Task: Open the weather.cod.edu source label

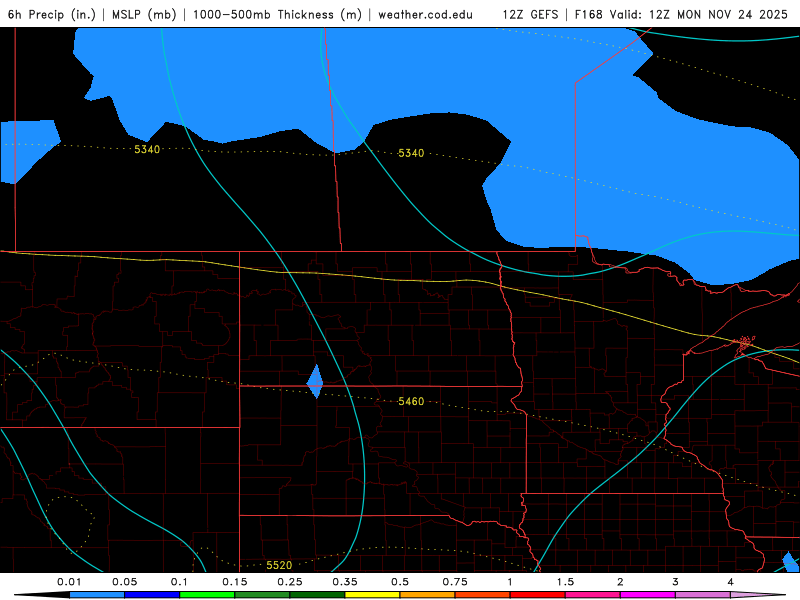Action: click(425, 14)
